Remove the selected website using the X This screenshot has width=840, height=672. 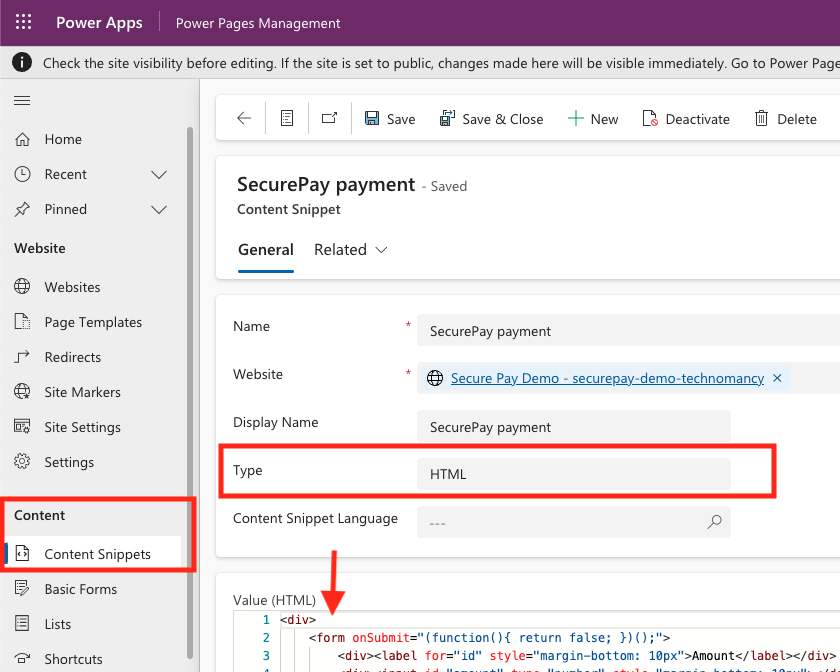(777, 378)
